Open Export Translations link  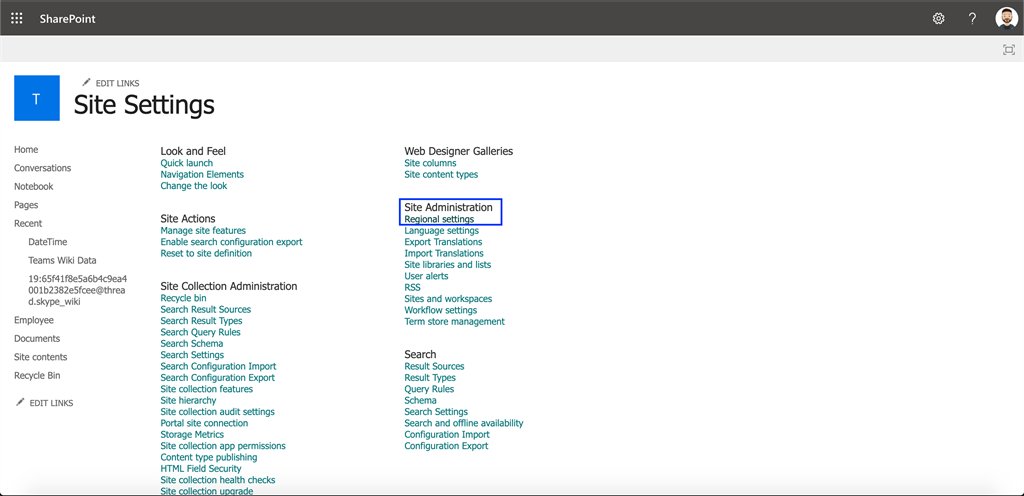[443, 241]
